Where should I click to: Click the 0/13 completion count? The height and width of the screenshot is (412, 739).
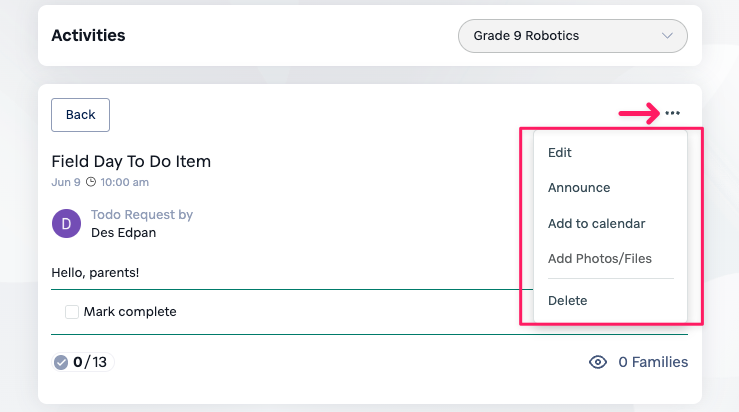(90, 362)
